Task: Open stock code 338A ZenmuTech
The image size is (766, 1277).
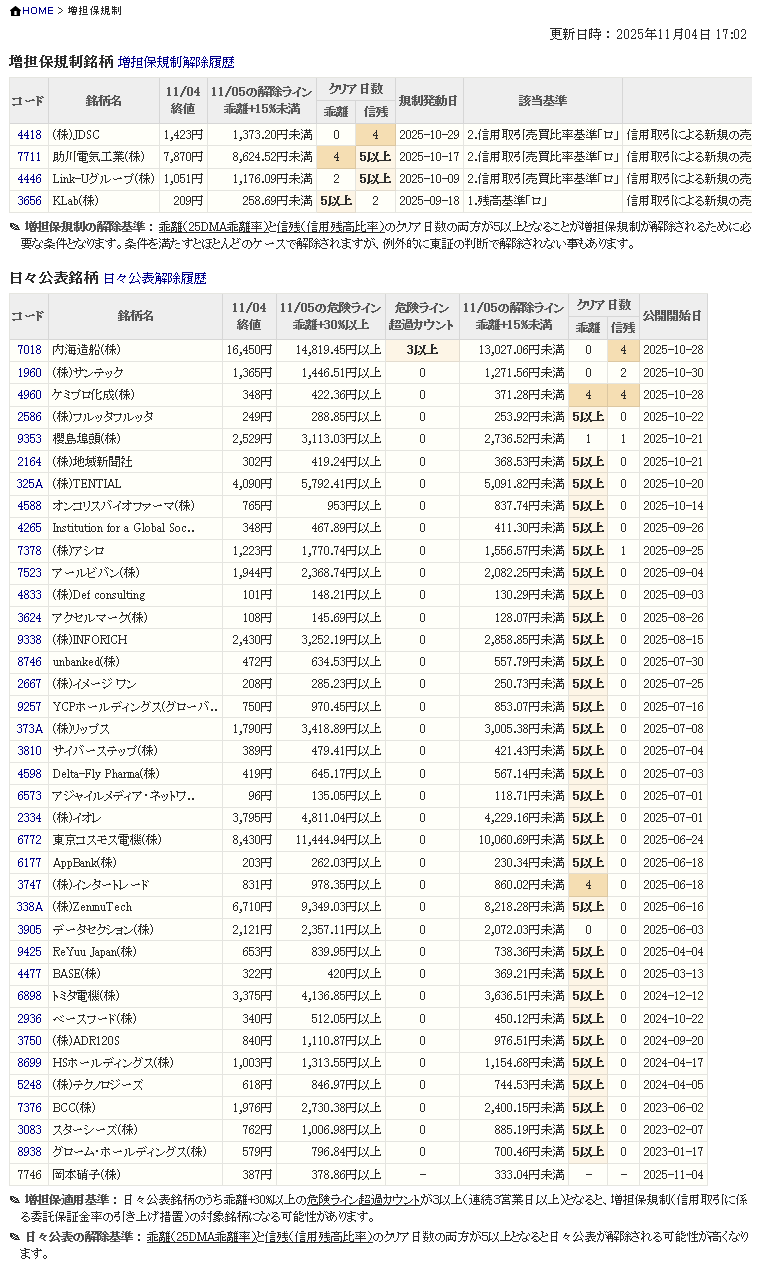Action: pos(29,907)
